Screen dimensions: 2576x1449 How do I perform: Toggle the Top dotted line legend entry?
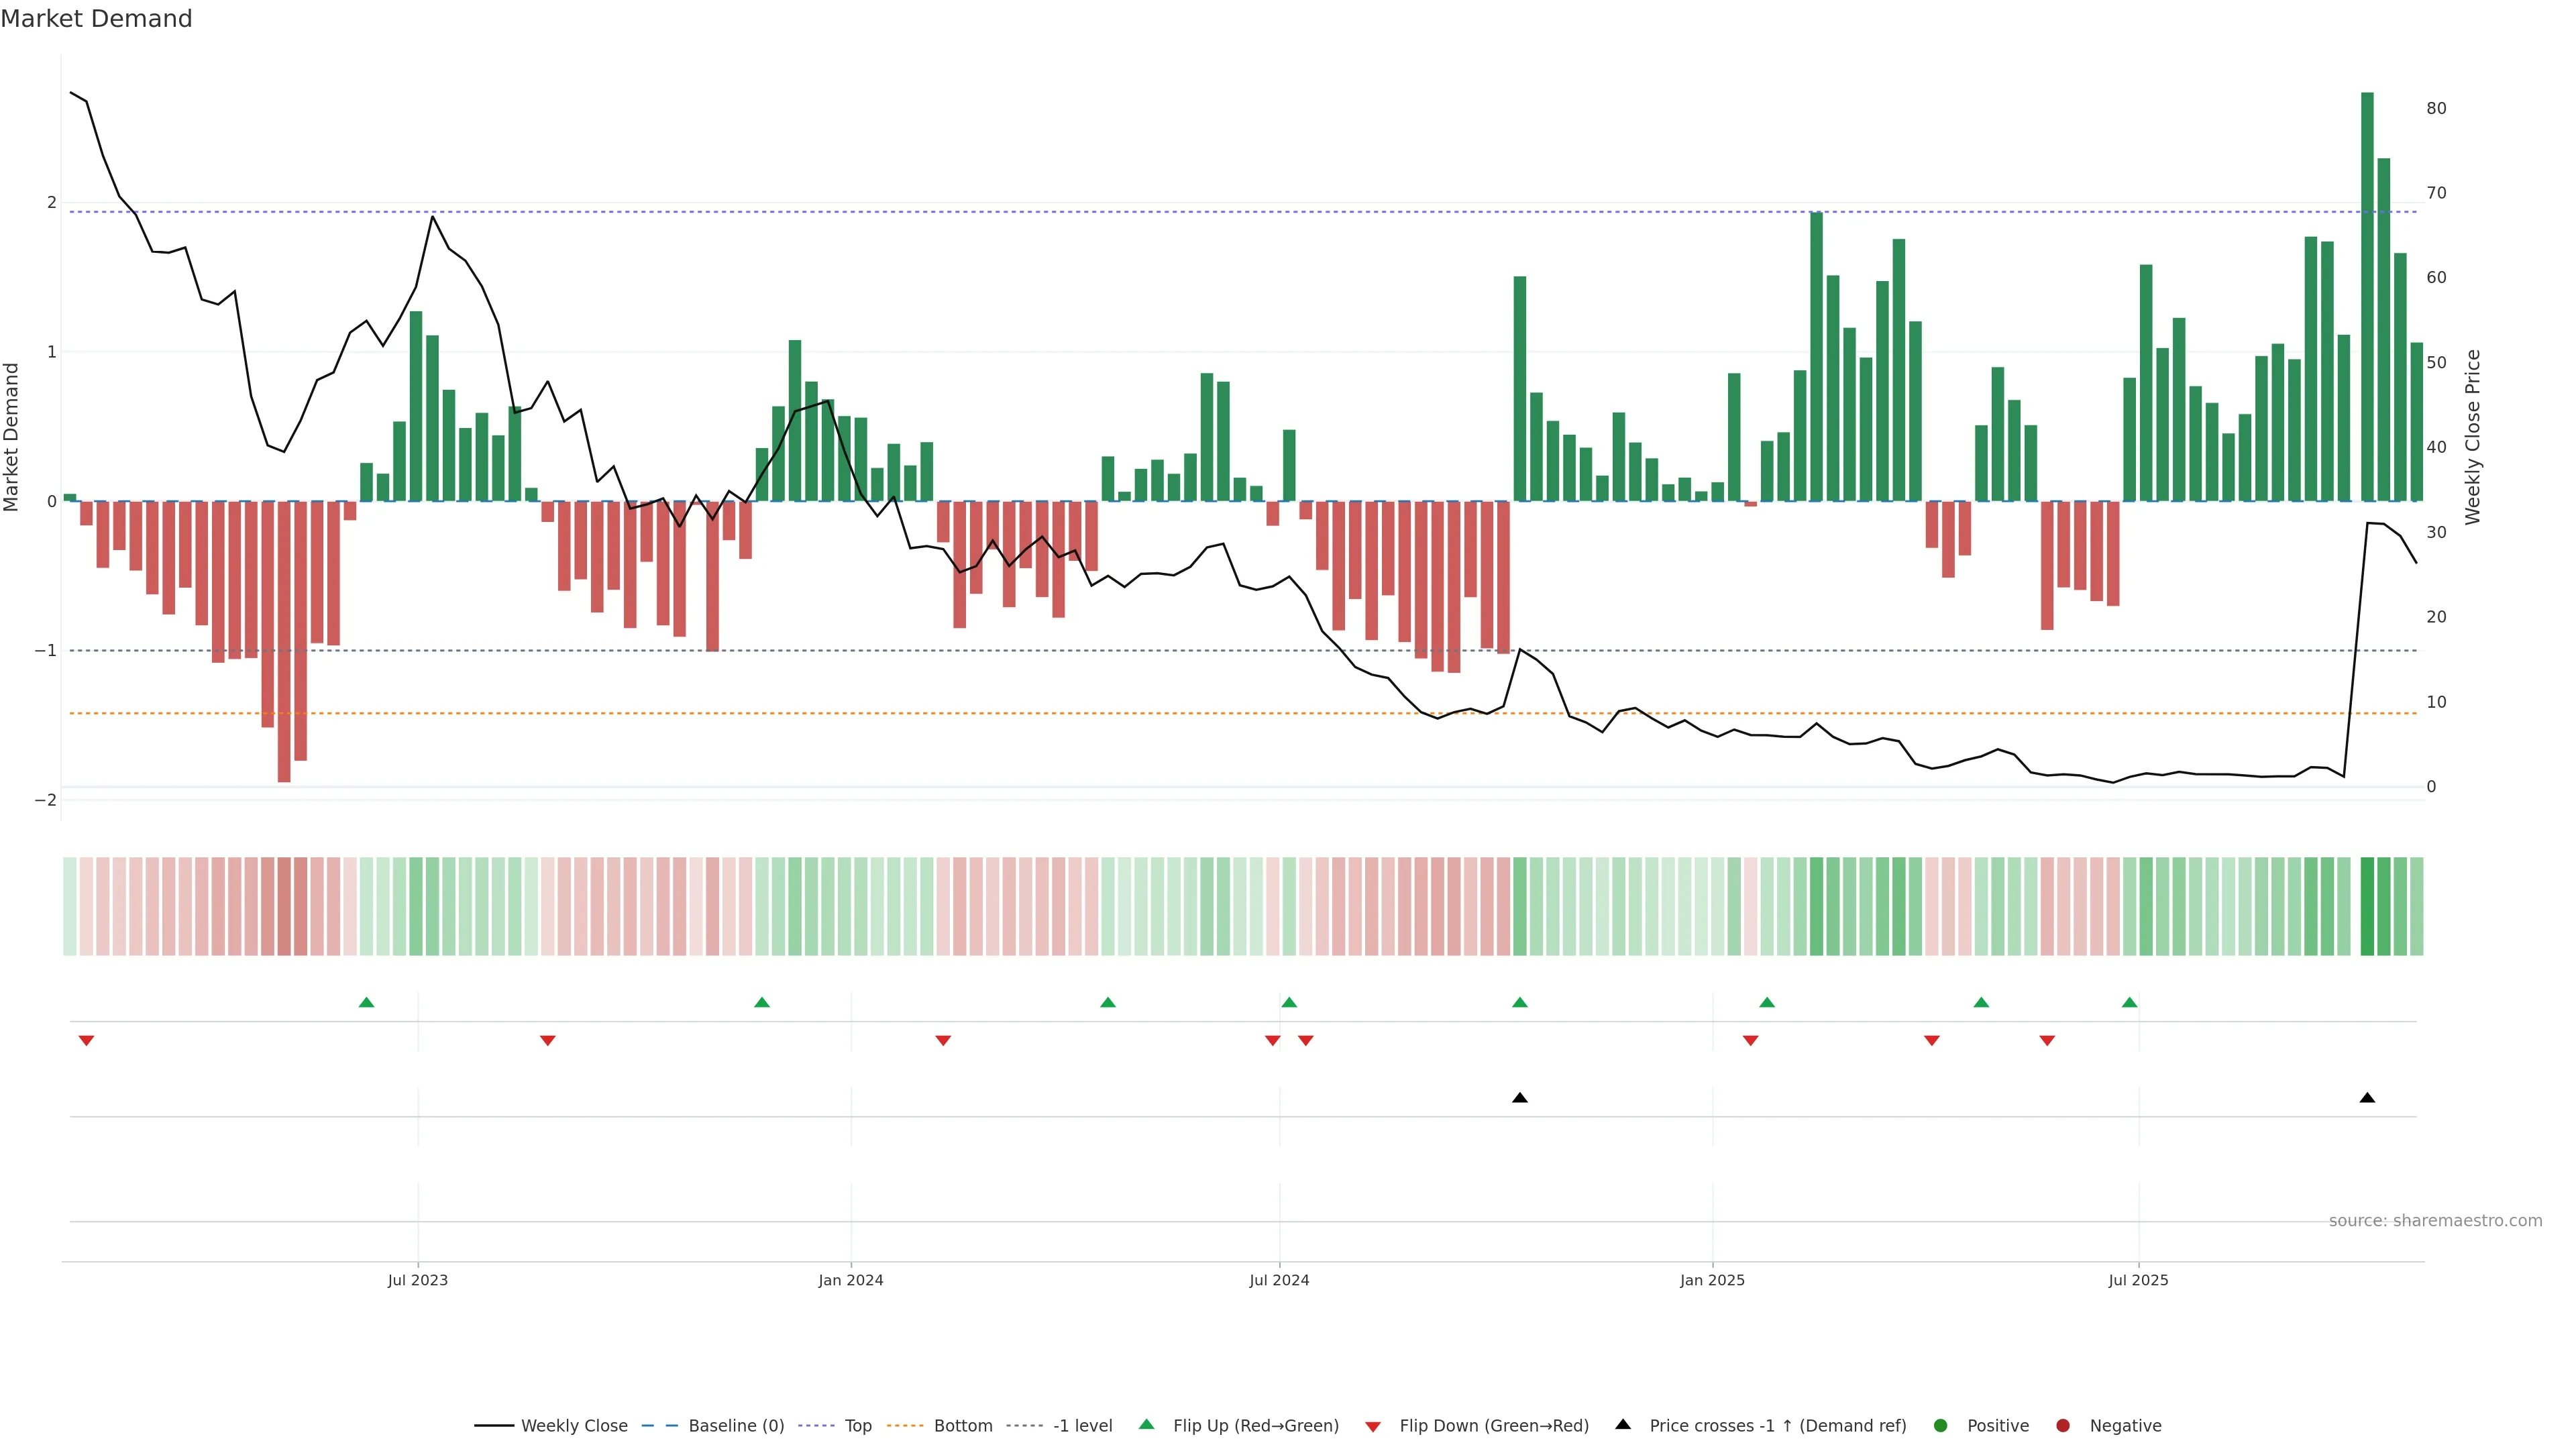[x=857, y=1425]
